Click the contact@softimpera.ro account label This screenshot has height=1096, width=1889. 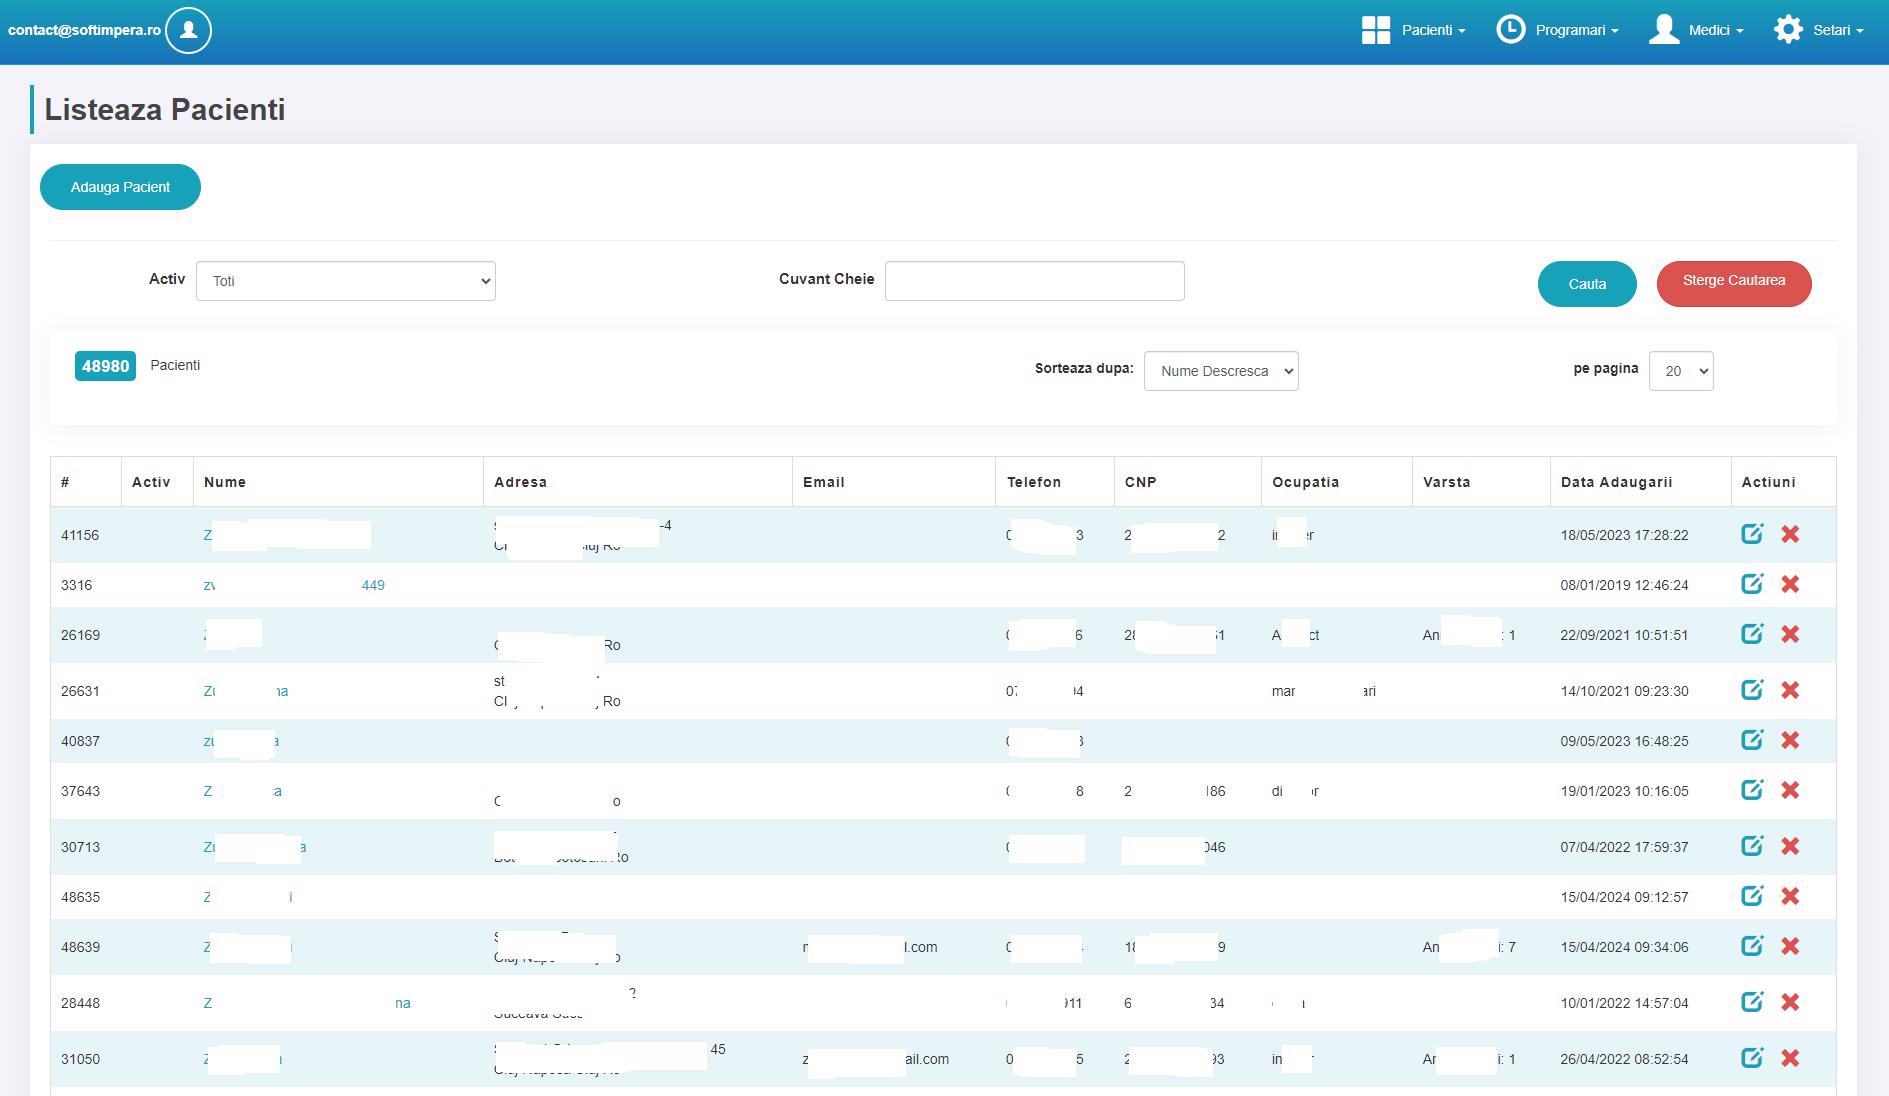(x=84, y=30)
